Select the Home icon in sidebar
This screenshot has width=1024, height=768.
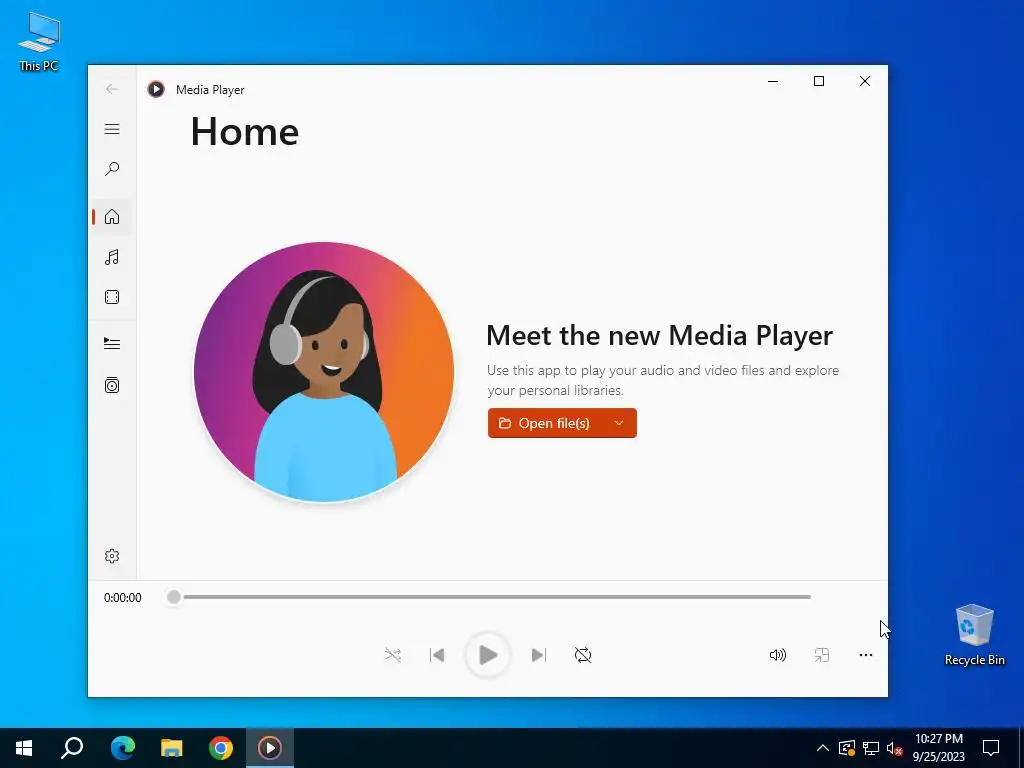pyautogui.click(x=112, y=216)
